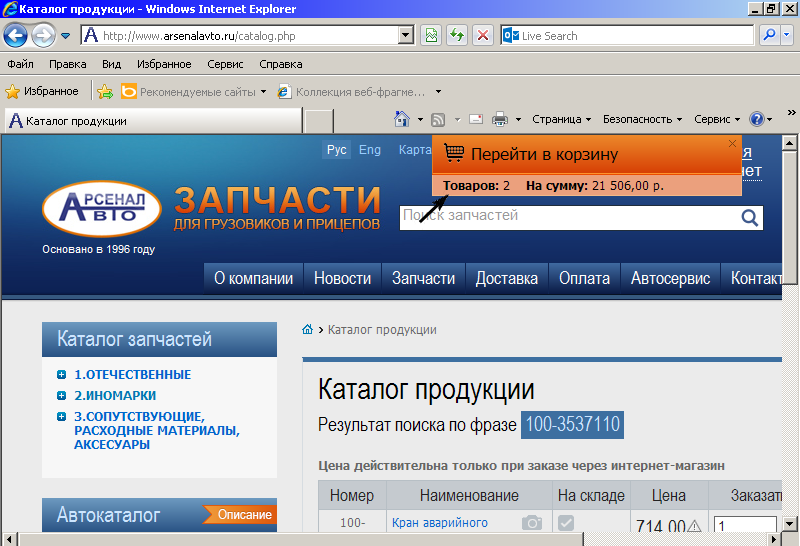The height and width of the screenshot is (546, 800).
Task: Click the RSS feeds icon
Action: (438, 120)
